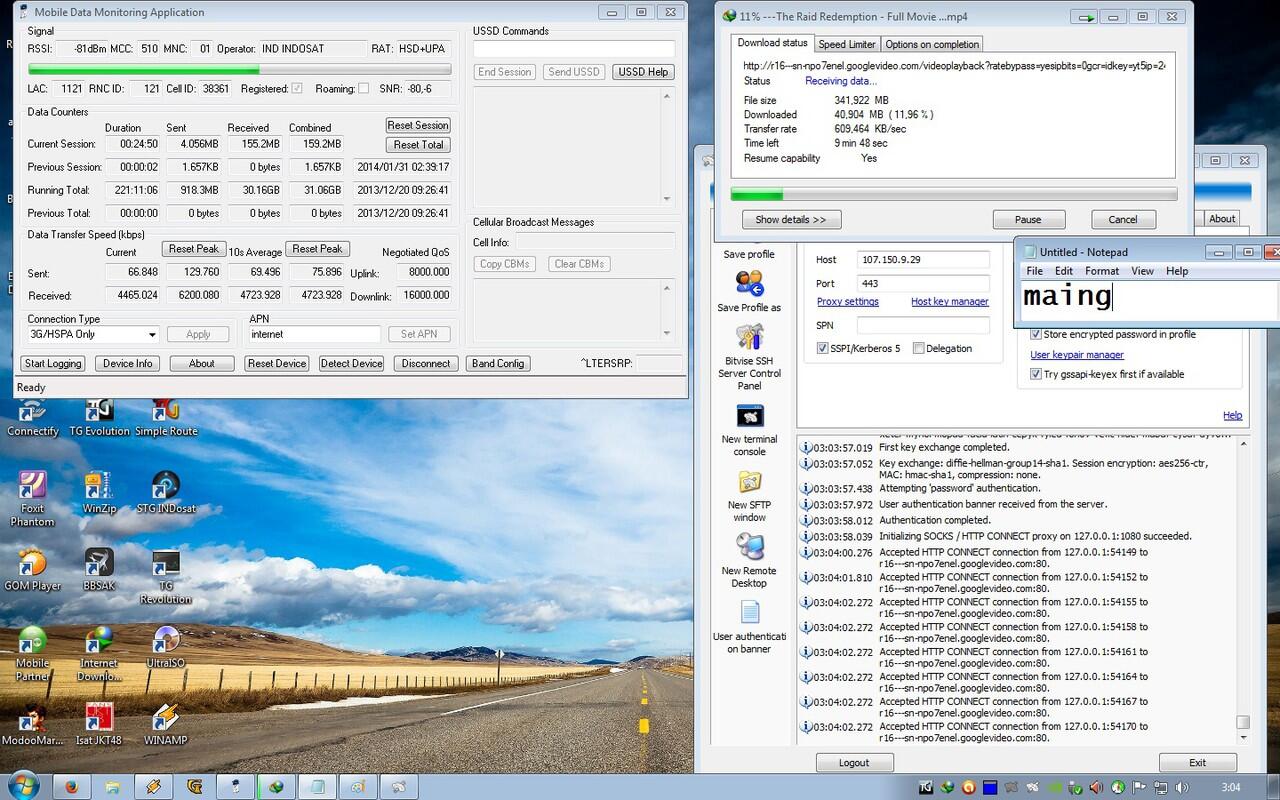Open the File menu in Notepad
This screenshot has height=800, width=1280.
[1034, 271]
